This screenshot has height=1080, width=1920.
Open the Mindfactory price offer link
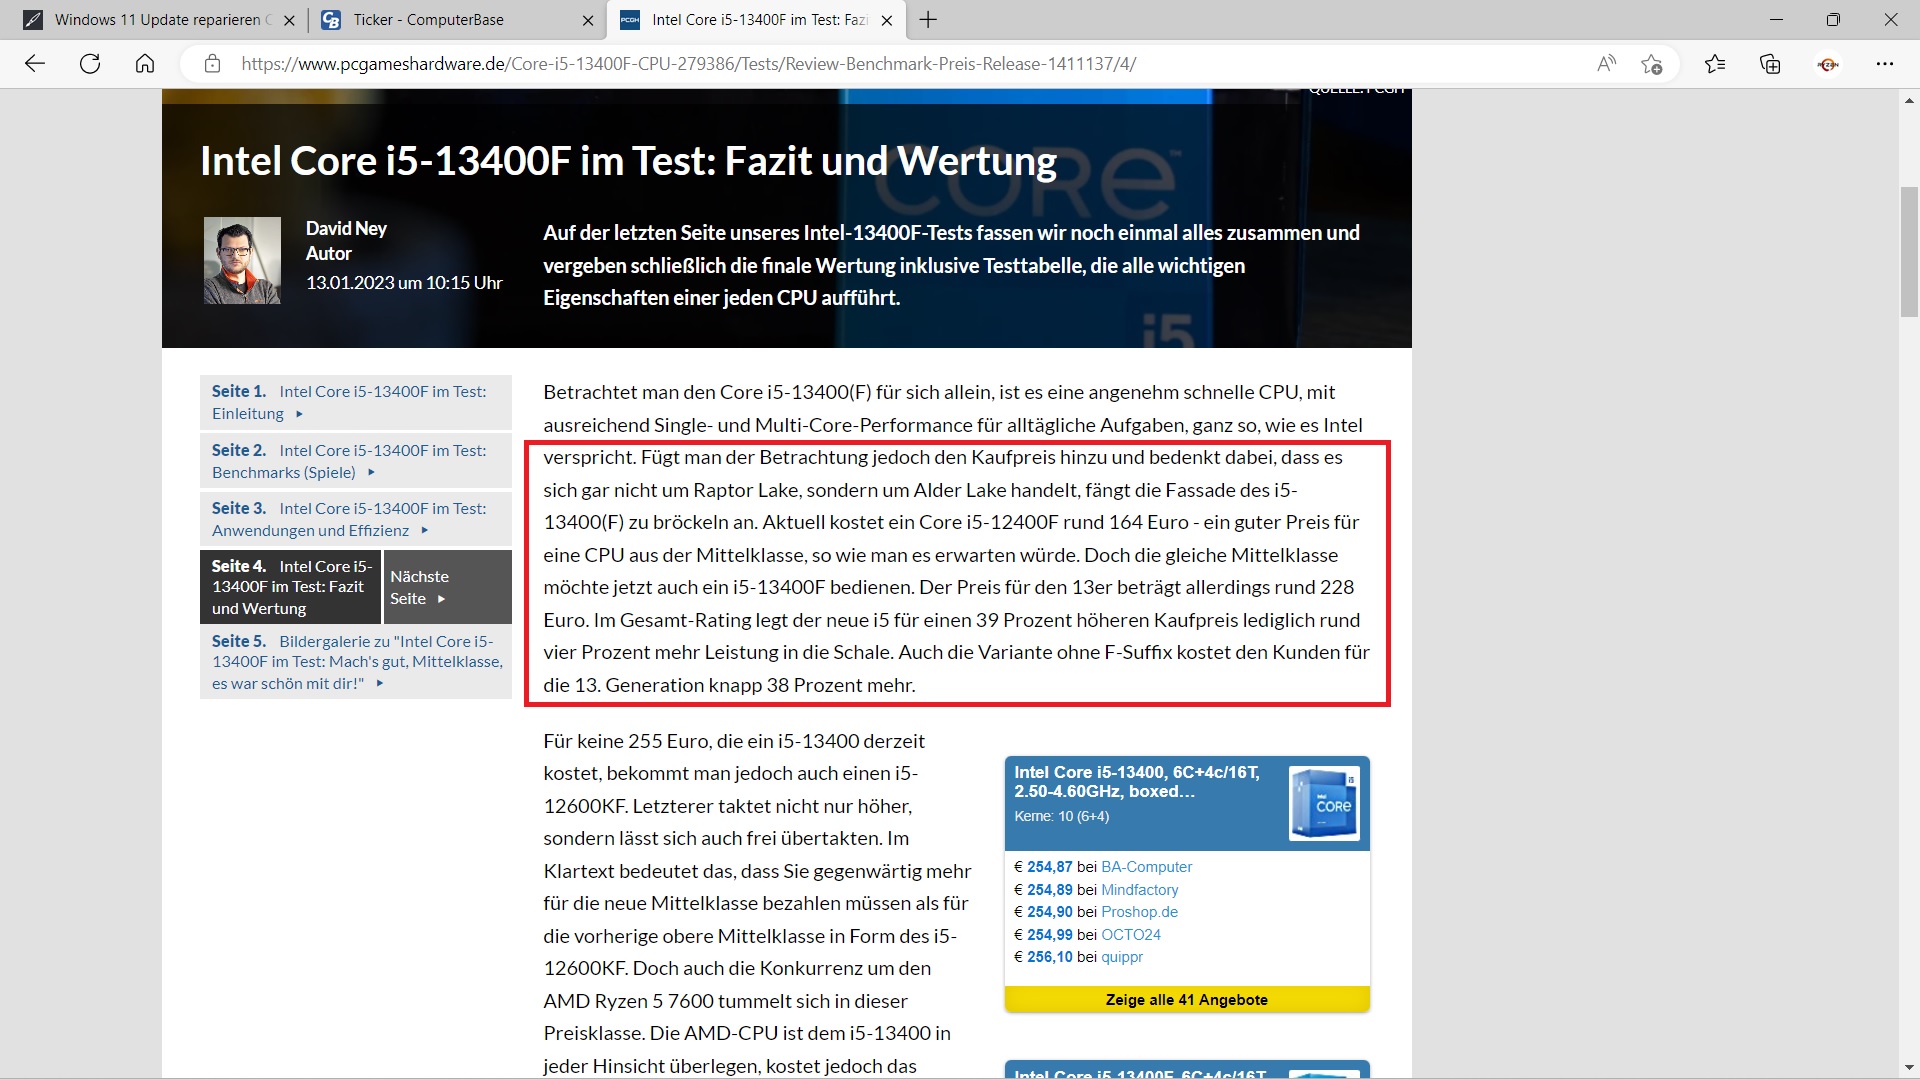[1139, 890]
